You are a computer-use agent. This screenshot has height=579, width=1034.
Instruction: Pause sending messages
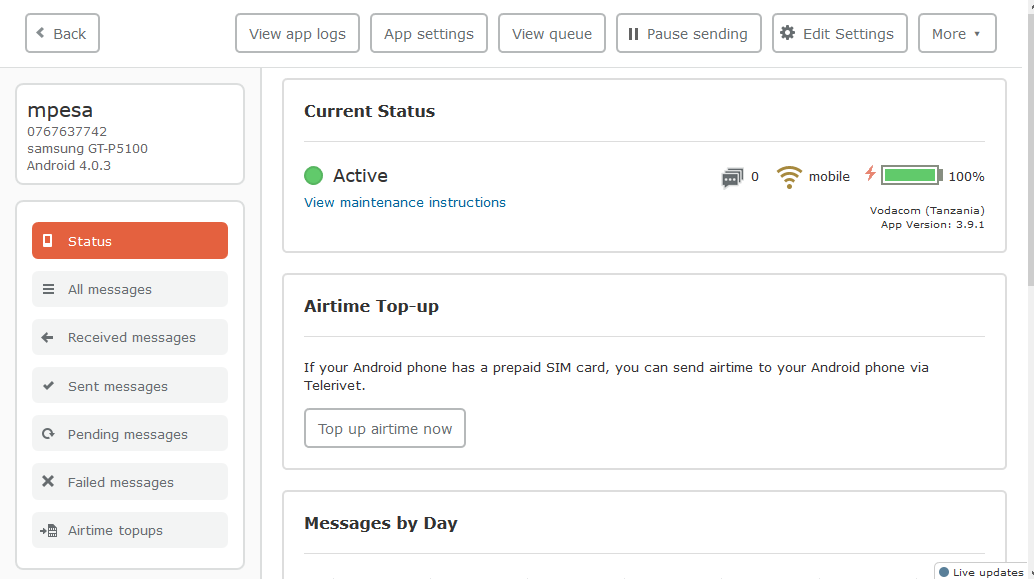point(688,33)
